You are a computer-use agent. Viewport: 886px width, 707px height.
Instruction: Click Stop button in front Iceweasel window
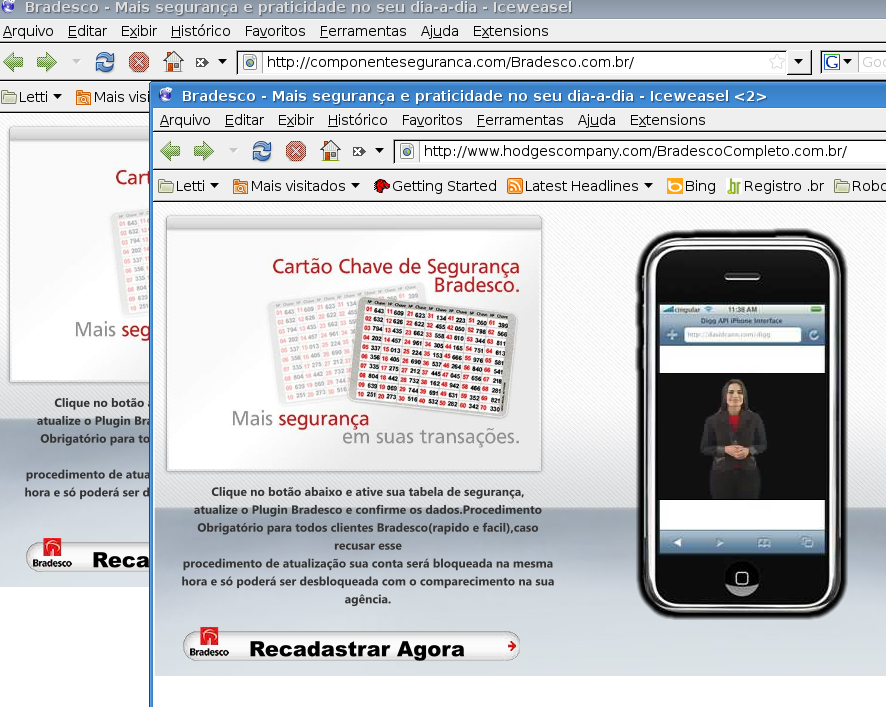[296, 151]
